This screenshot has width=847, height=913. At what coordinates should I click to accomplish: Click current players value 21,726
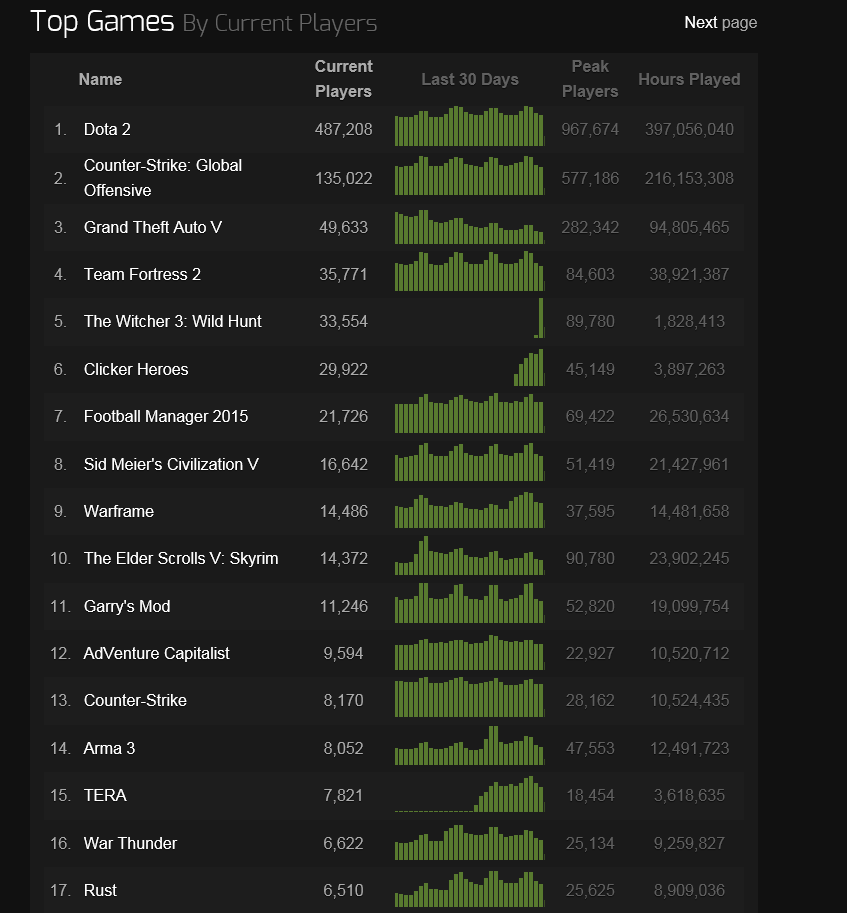click(343, 416)
